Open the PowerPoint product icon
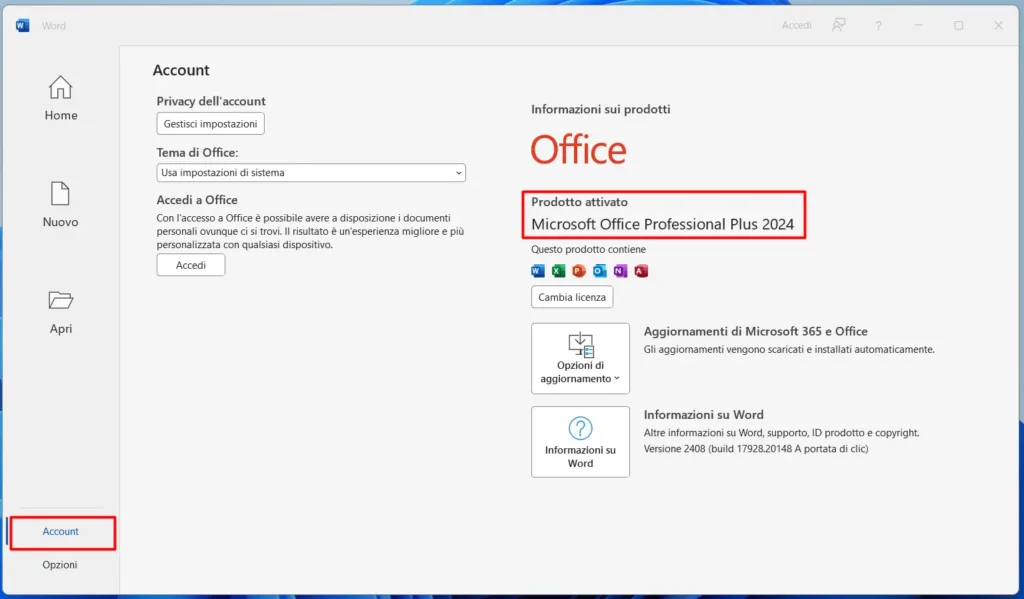Image resolution: width=1024 pixels, height=599 pixels. [x=579, y=270]
